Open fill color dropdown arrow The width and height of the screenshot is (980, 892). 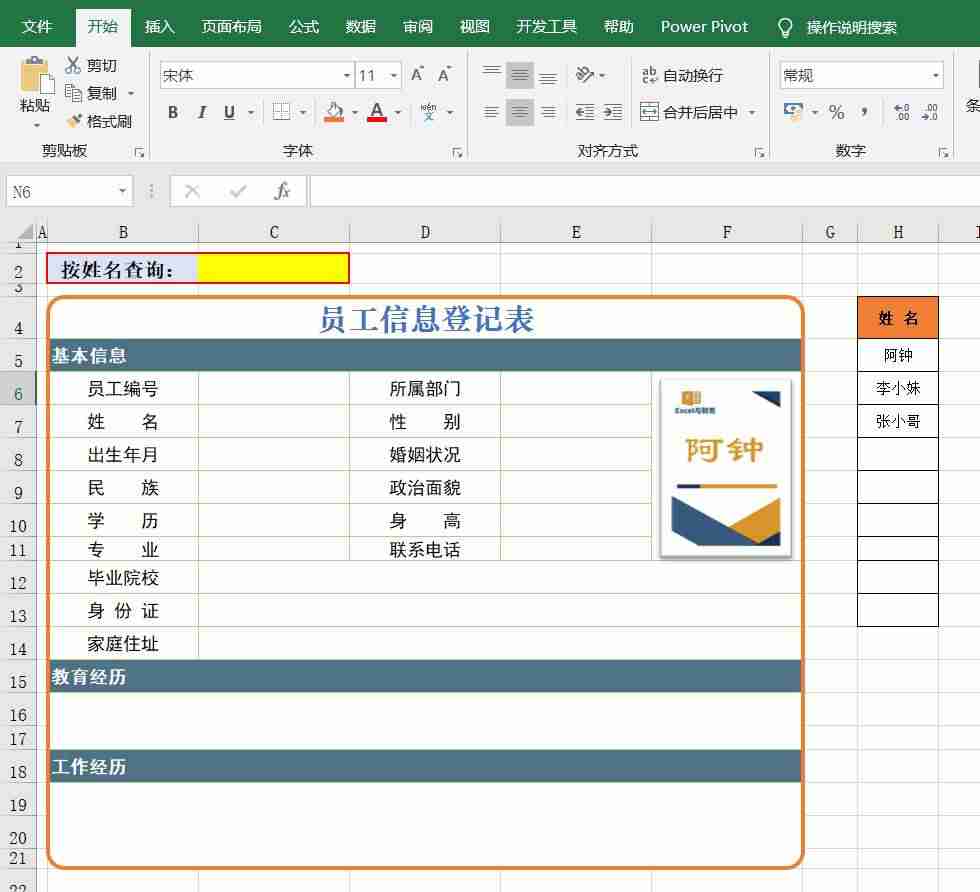(x=354, y=113)
